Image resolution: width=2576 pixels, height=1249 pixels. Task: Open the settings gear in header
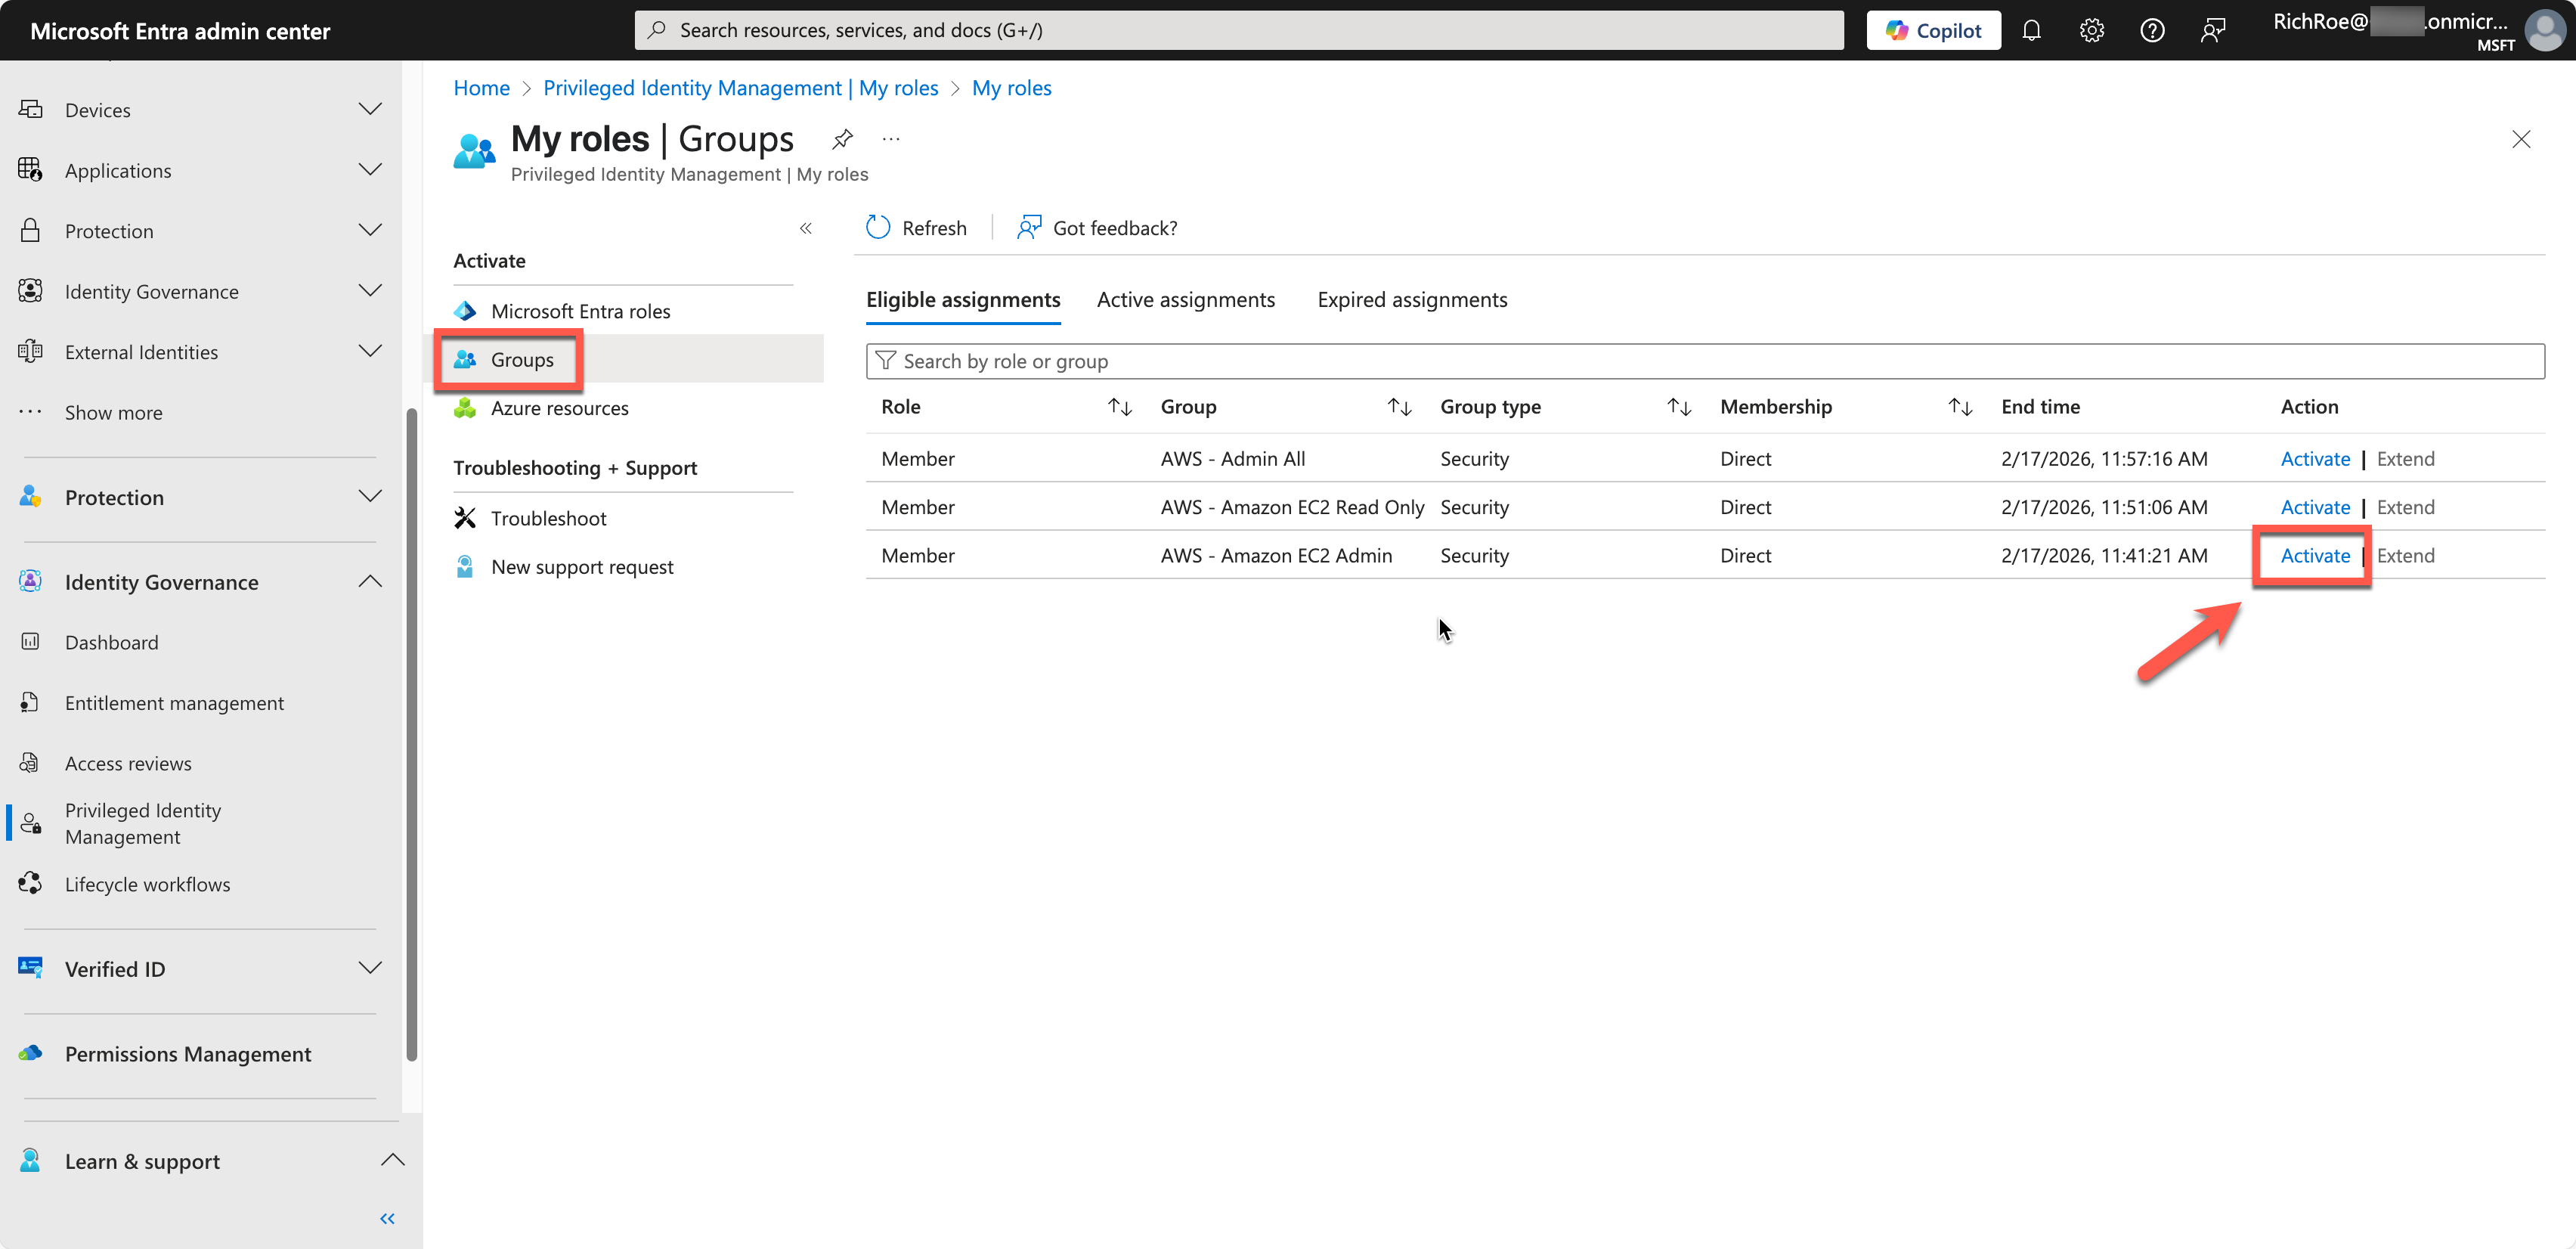[2091, 30]
